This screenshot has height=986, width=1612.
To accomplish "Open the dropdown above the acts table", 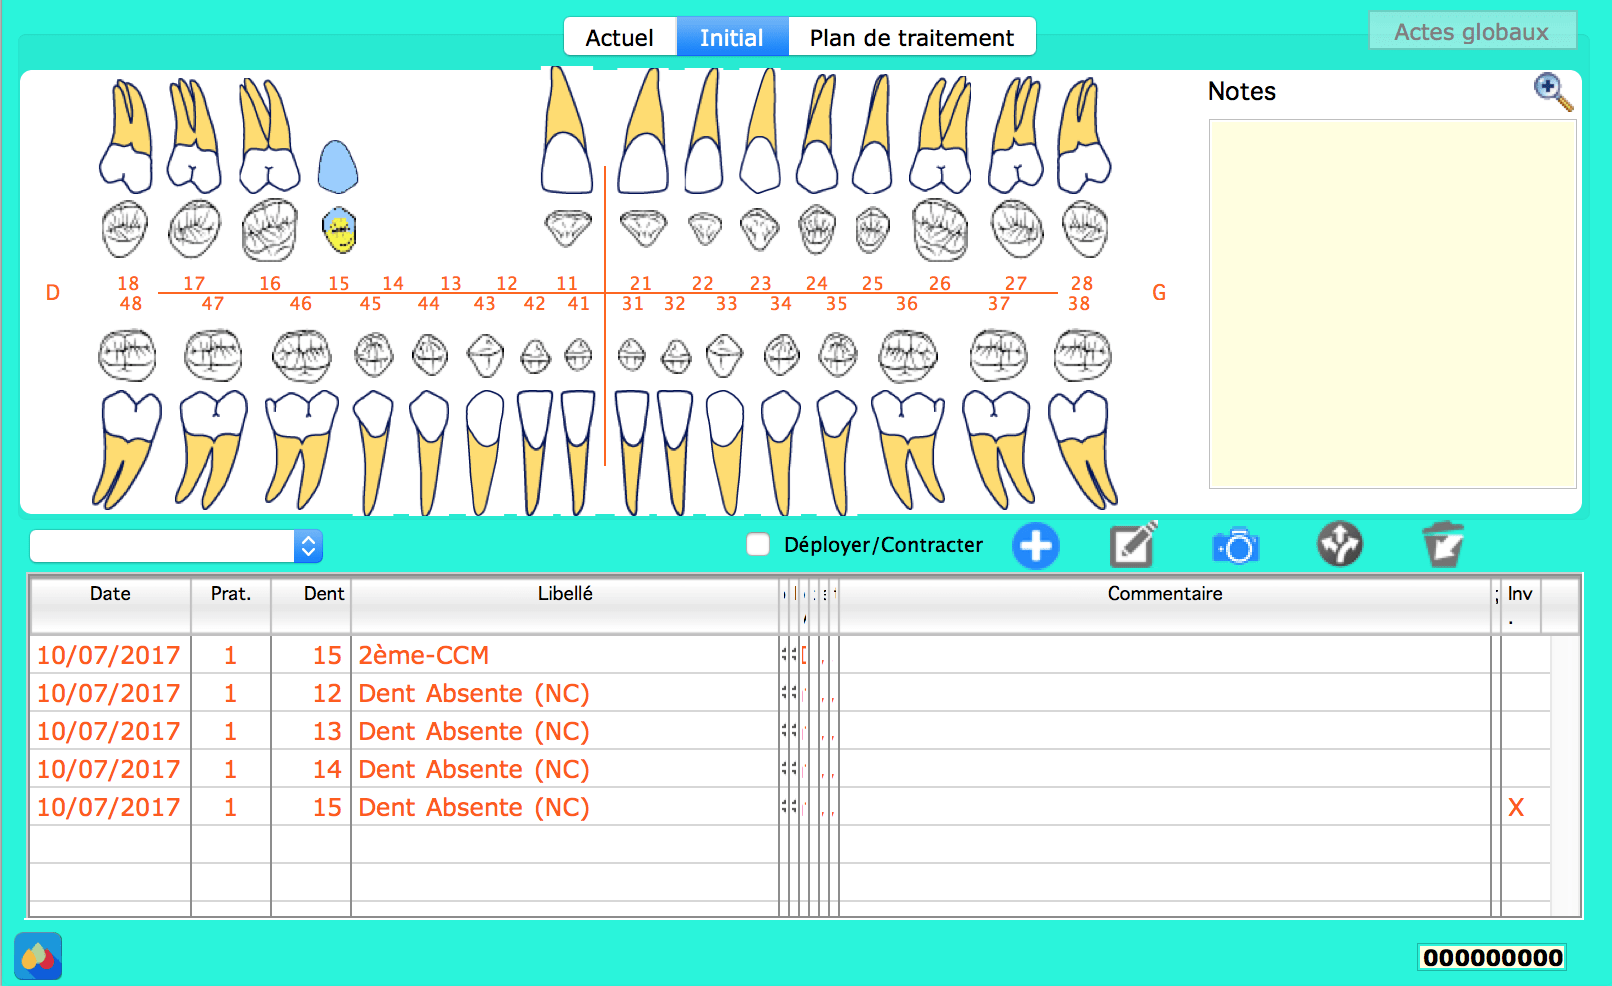I will click(308, 546).
